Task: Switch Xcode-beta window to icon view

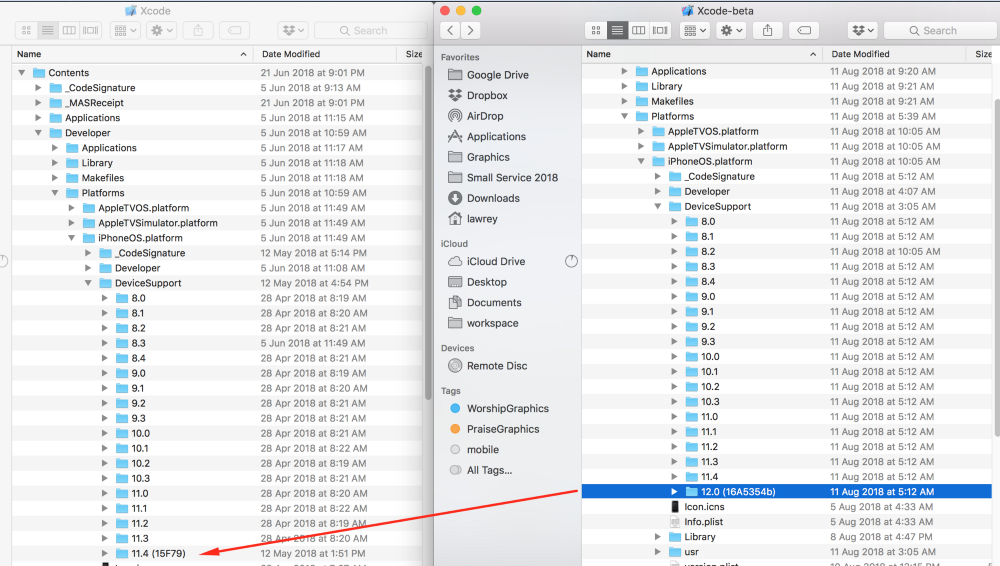Action: point(596,30)
